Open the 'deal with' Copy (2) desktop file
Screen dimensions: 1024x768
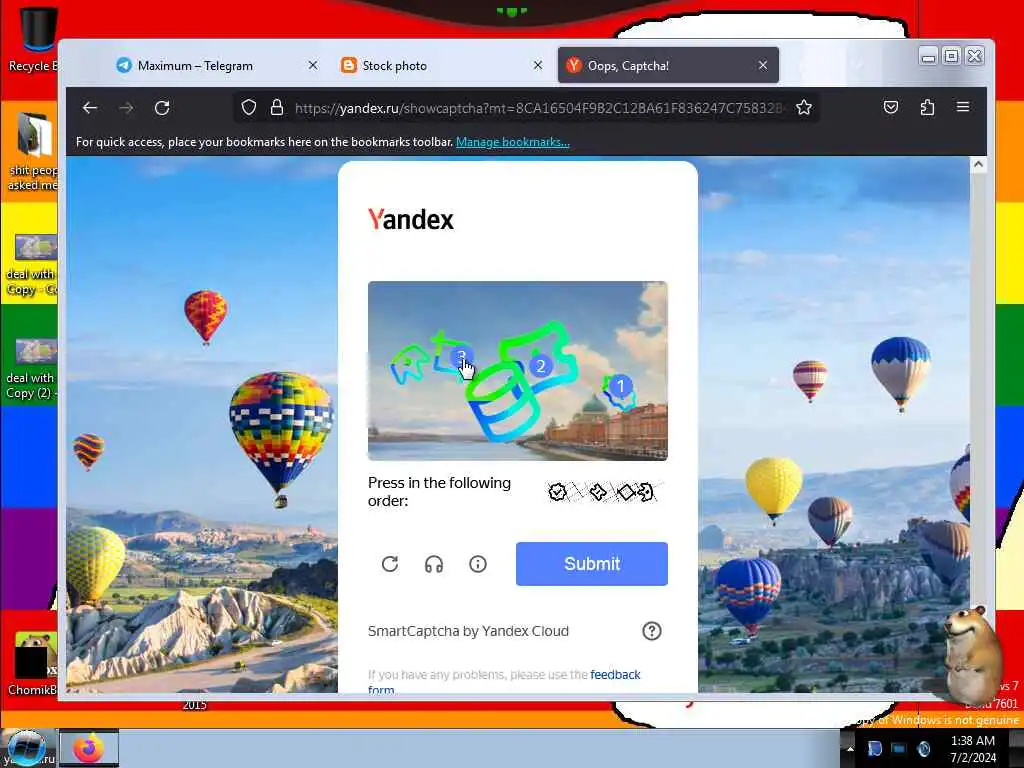[33, 370]
